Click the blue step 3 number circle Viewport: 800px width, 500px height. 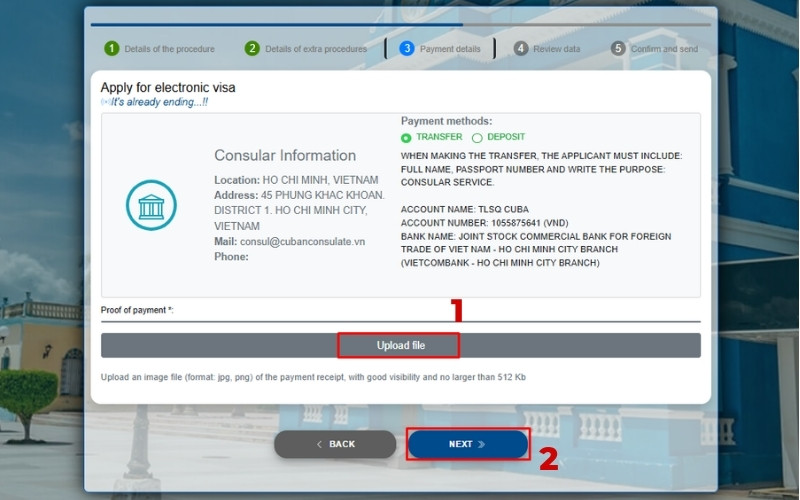coord(407,48)
